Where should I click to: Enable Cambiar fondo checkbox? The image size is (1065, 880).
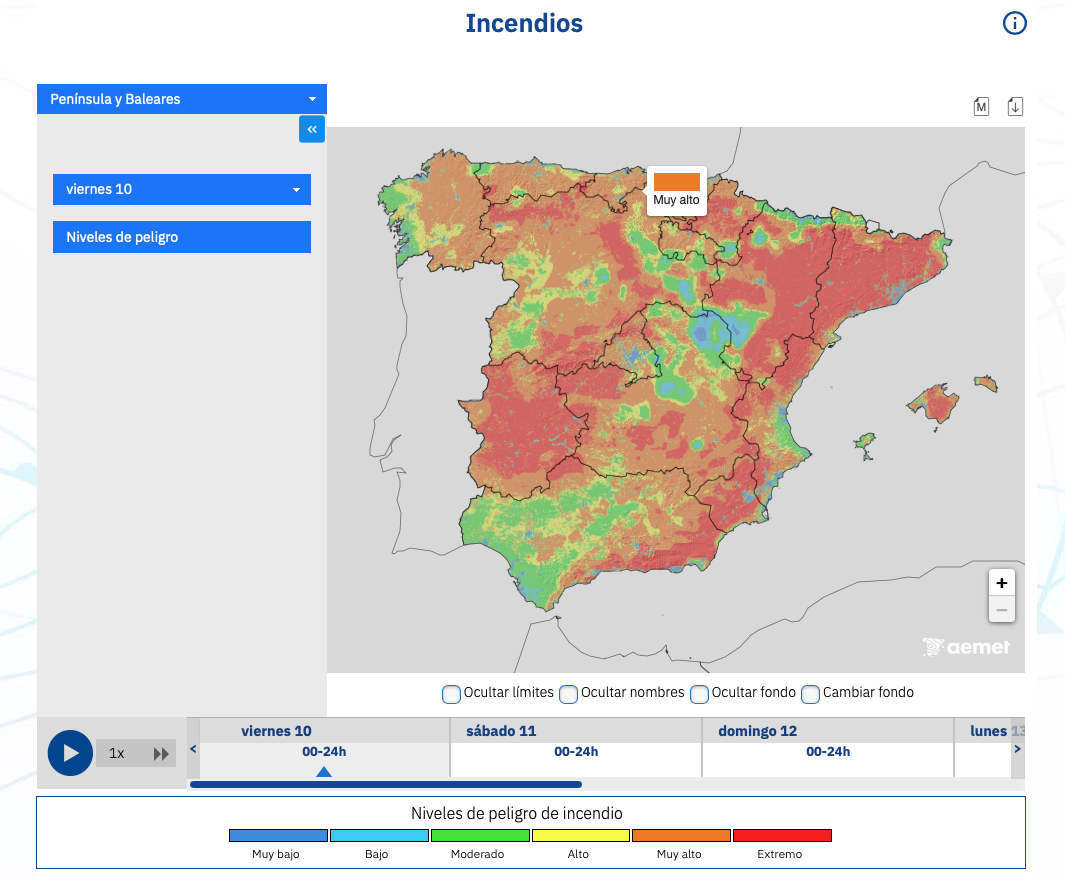(810, 694)
